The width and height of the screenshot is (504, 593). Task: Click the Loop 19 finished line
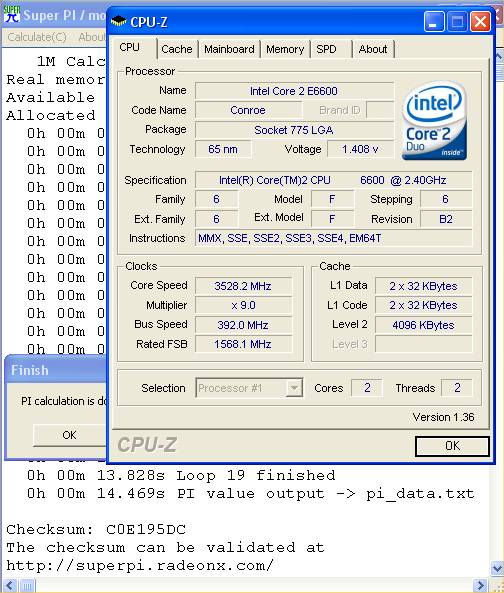(x=181, y=475)
